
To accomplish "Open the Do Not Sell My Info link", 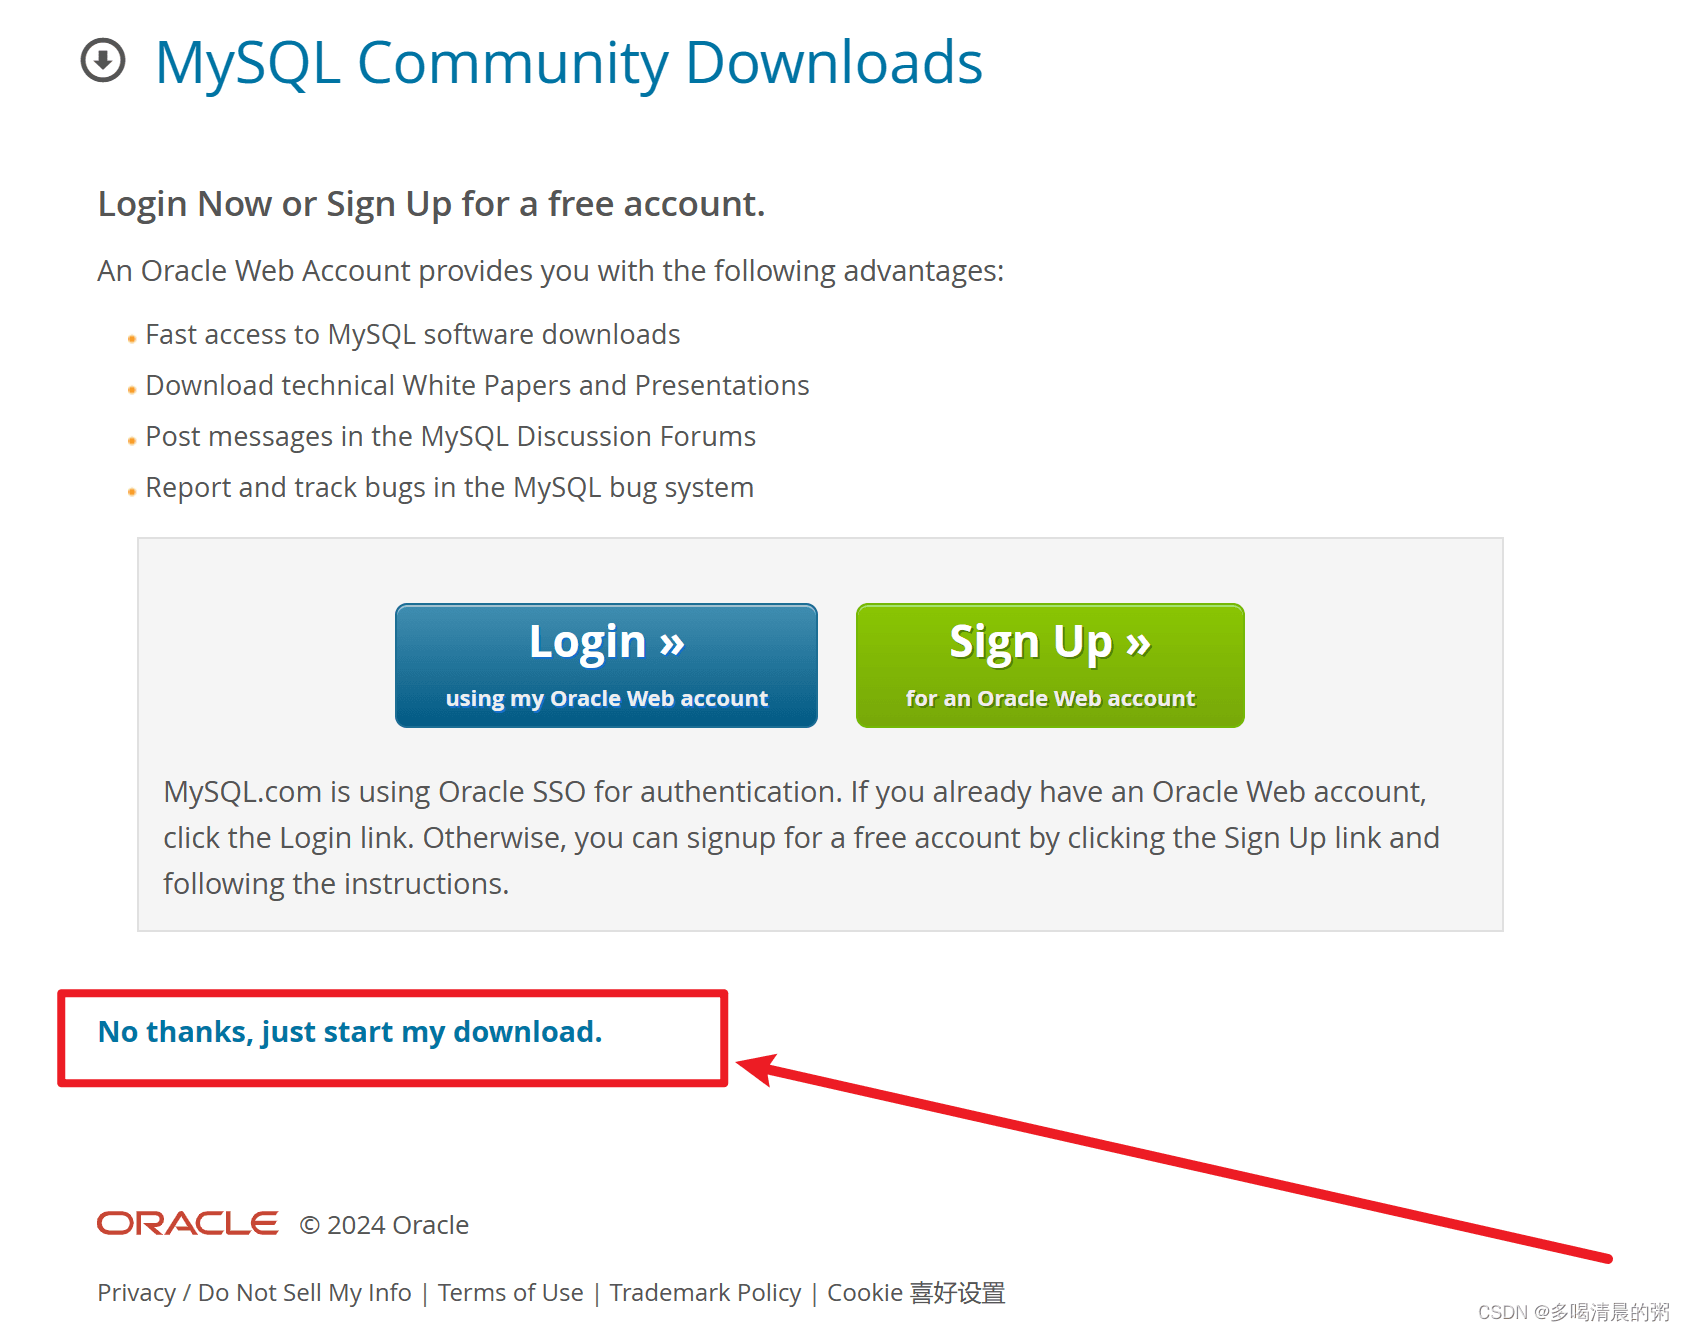I will pyautogui.click(x=304, y=1293).
